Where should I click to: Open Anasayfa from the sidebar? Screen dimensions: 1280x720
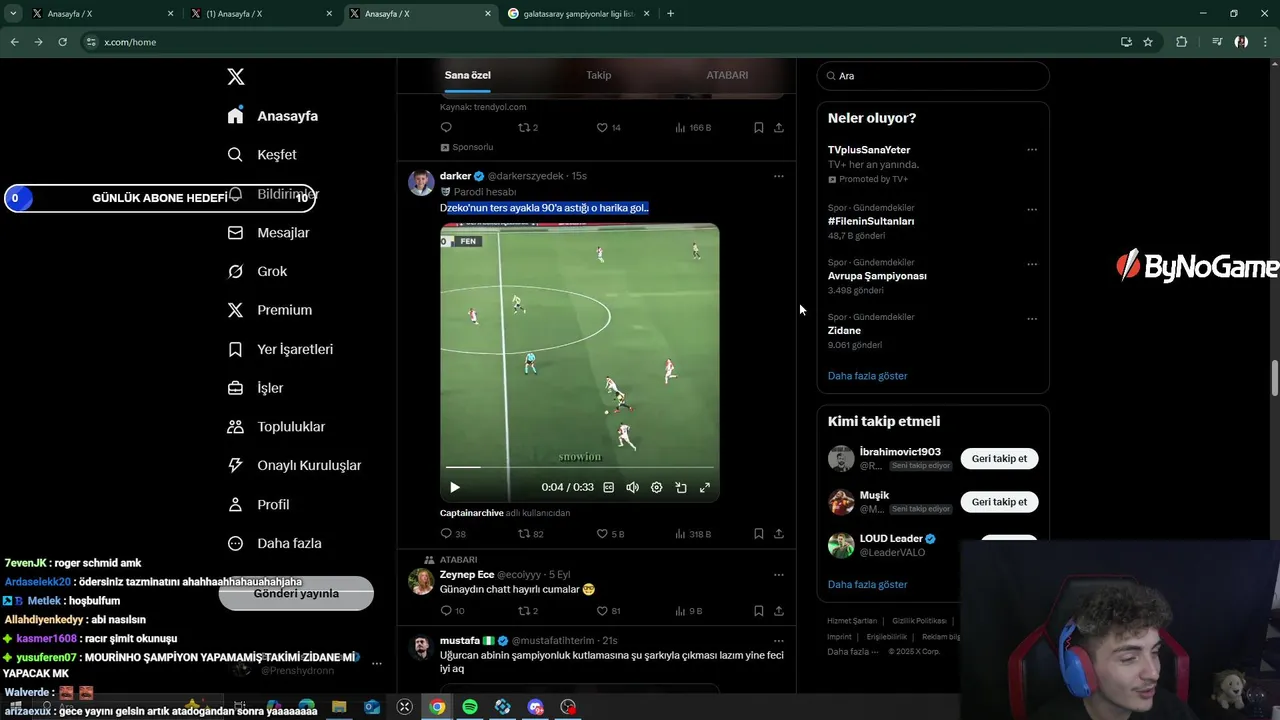[x=273, y=116]
